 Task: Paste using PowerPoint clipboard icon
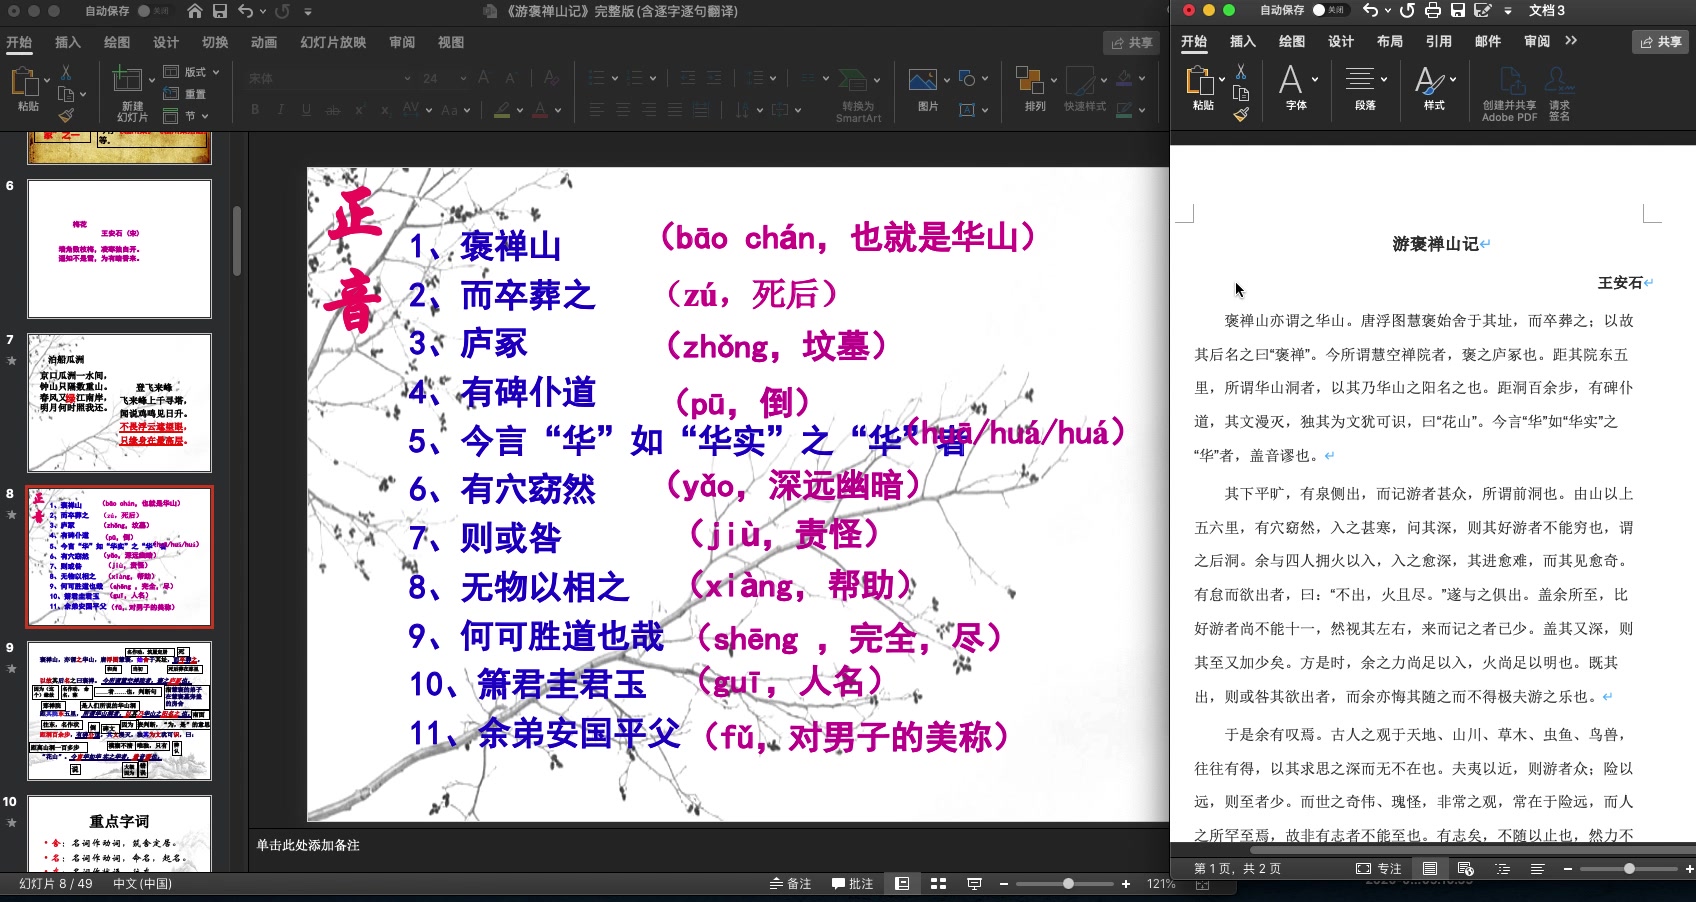[x=26, y=82]
